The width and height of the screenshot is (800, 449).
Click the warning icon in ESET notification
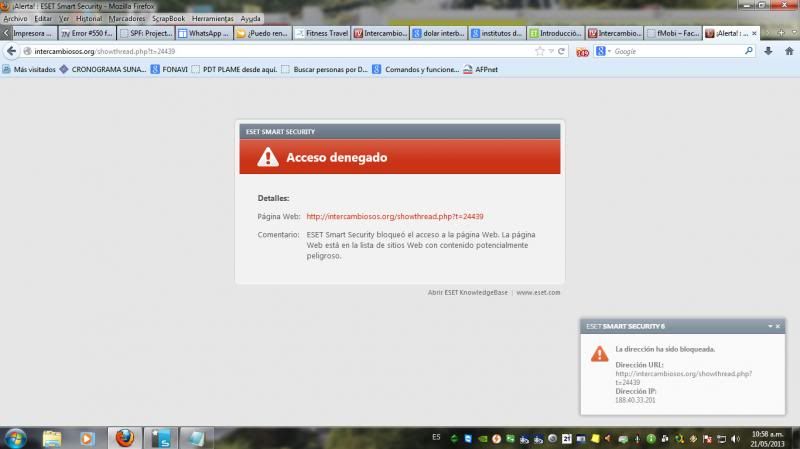pos(599,354)
